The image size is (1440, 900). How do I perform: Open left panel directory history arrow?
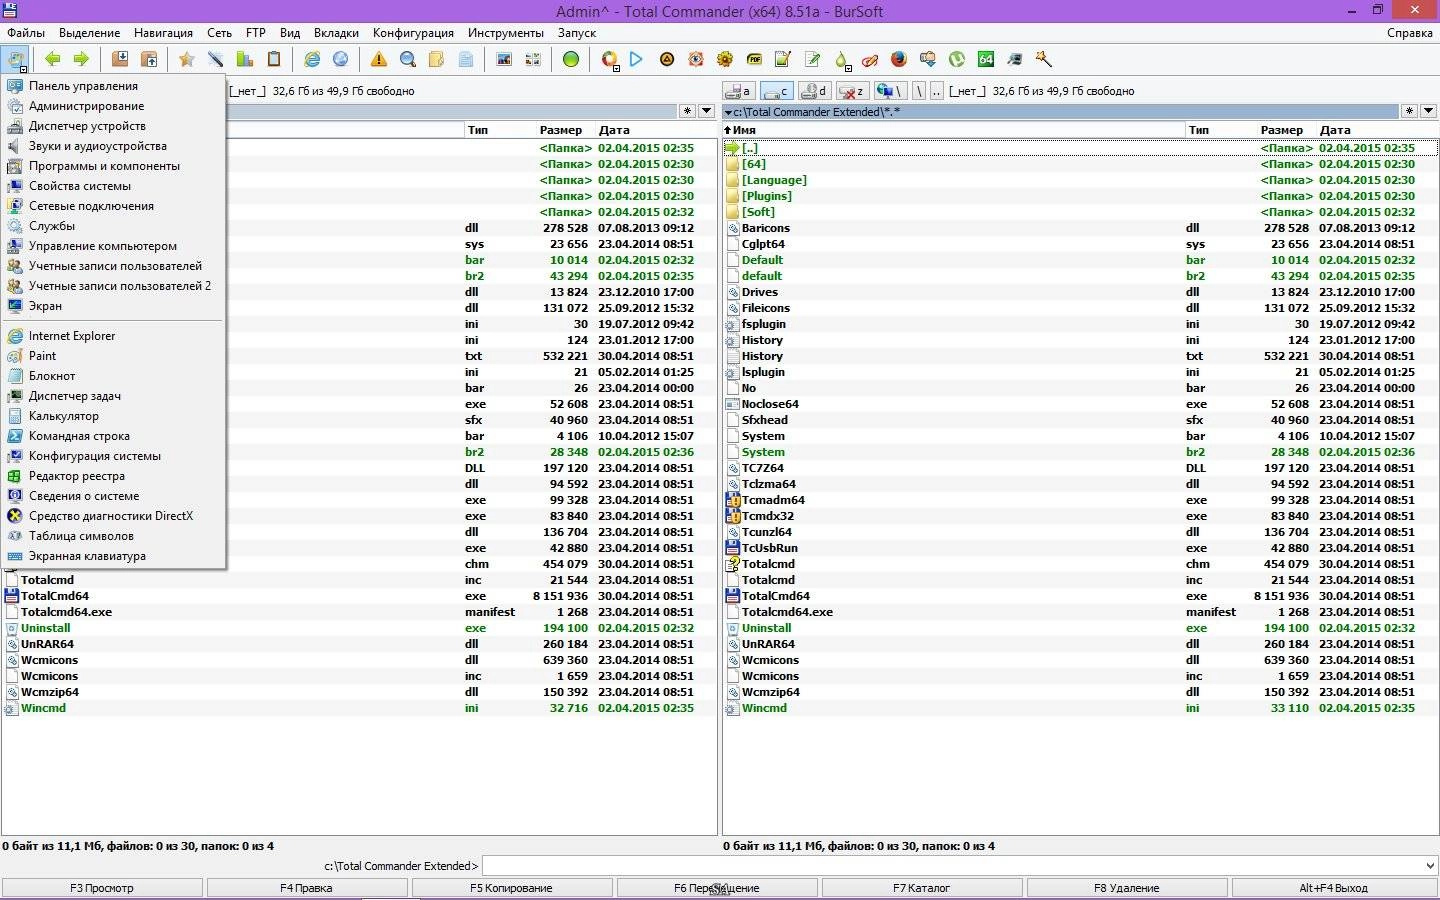coord(707,111)
